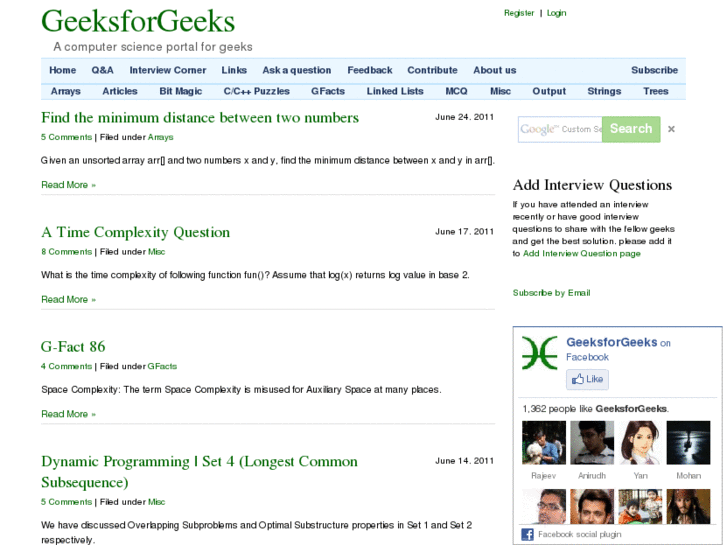The image size is (727, 545).
Task: Open the Linked Lists category
Action: pos(395,91)
